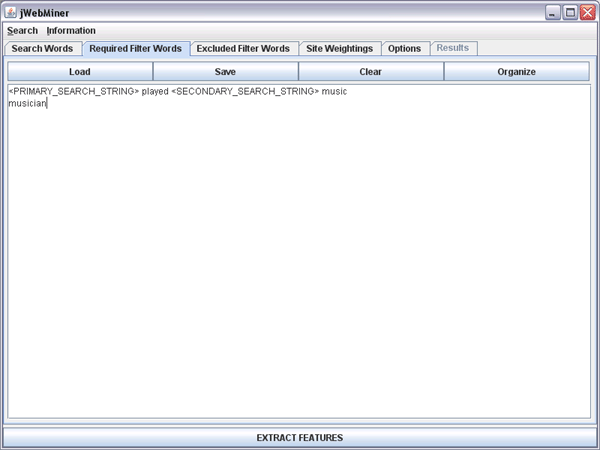
Task: Click the Organize button
Action: pyautogui.click(x=516, y=72)
